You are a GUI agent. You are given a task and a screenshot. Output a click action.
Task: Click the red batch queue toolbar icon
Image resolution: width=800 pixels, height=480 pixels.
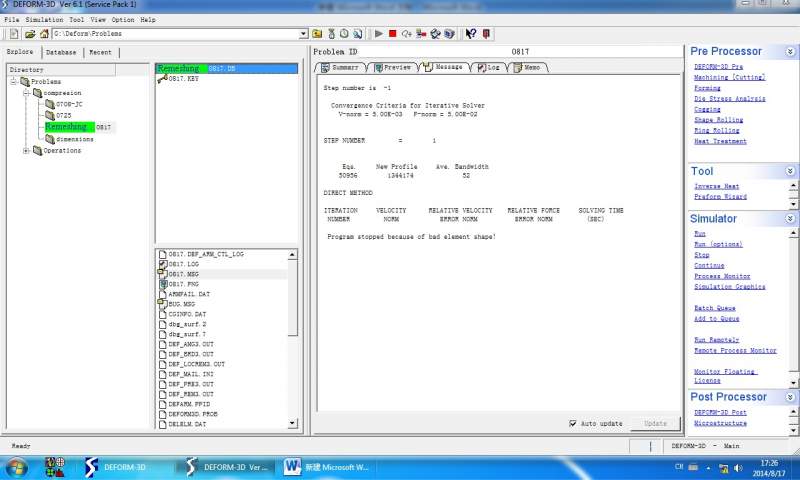click(x=421, y=34)
